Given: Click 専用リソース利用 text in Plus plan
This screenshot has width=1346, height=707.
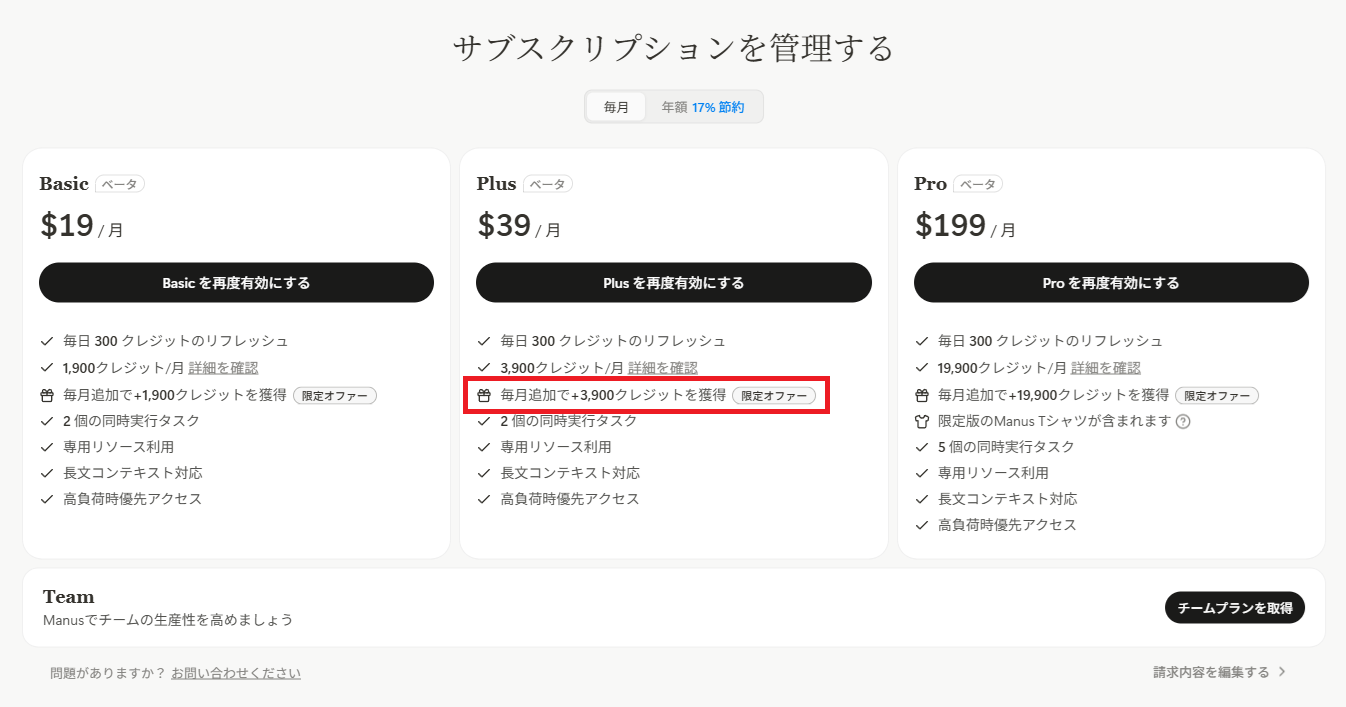Looking at the screenshot, I should 556,447.
